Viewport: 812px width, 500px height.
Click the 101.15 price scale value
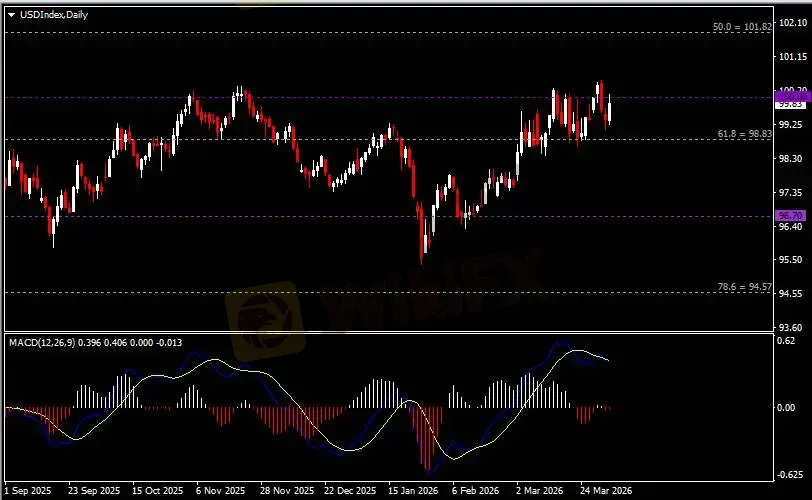(793, 57)
